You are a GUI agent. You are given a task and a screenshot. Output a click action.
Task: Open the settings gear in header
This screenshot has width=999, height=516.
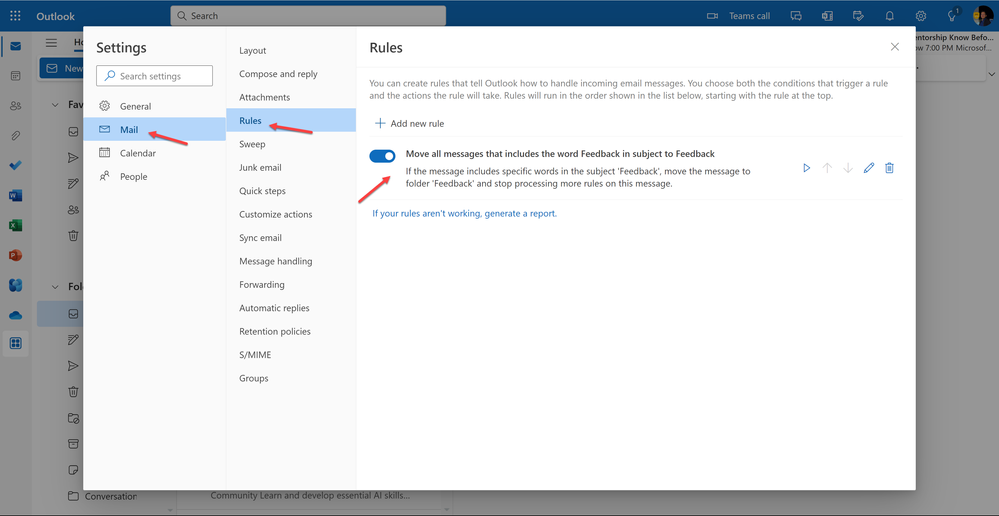coord(921,16)
